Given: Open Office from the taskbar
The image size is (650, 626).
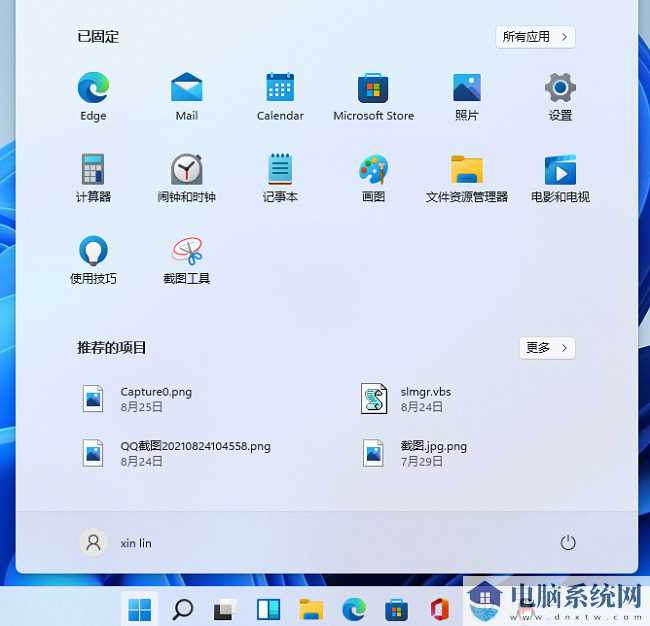Looking at the screenshot, I should coord(439,609).
